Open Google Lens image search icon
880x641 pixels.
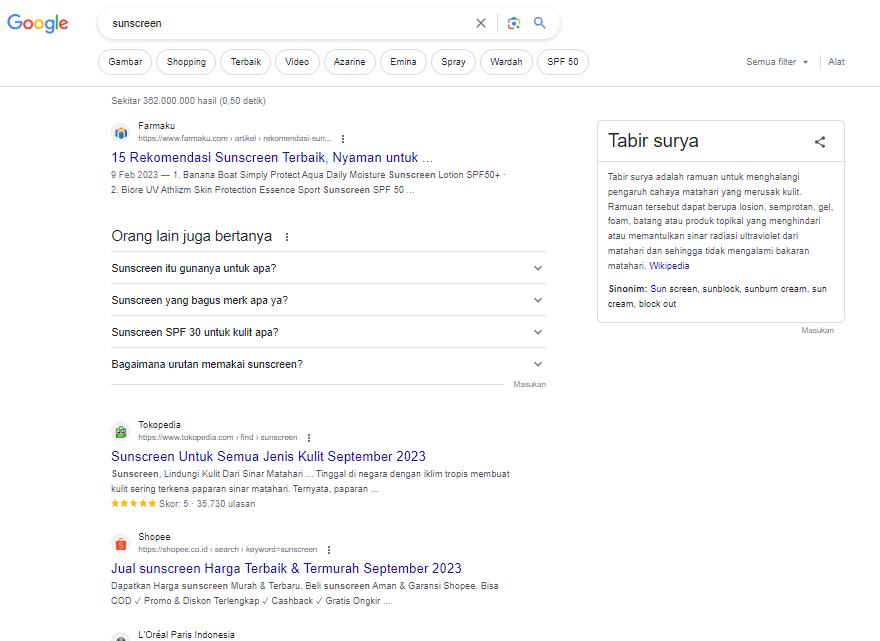[x=514, y=23]
